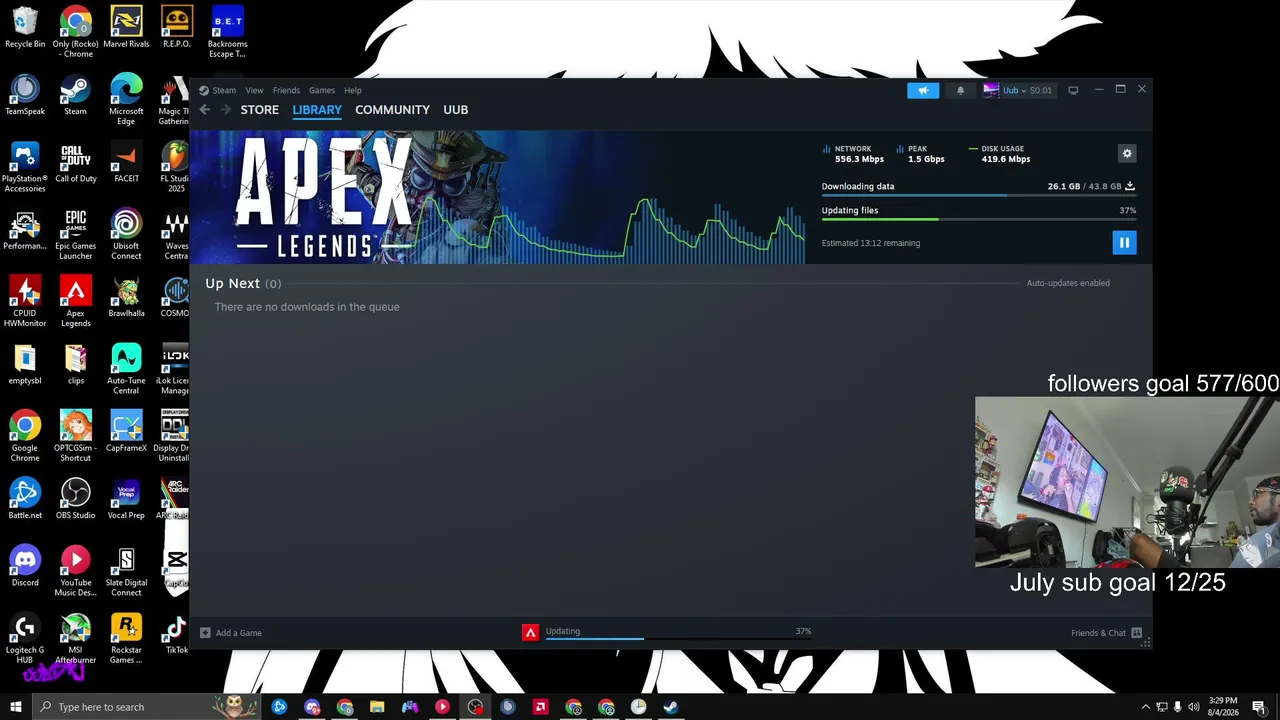Open the Friends menu
Screen dimensions: 1280x720
(x=286, y=90)
